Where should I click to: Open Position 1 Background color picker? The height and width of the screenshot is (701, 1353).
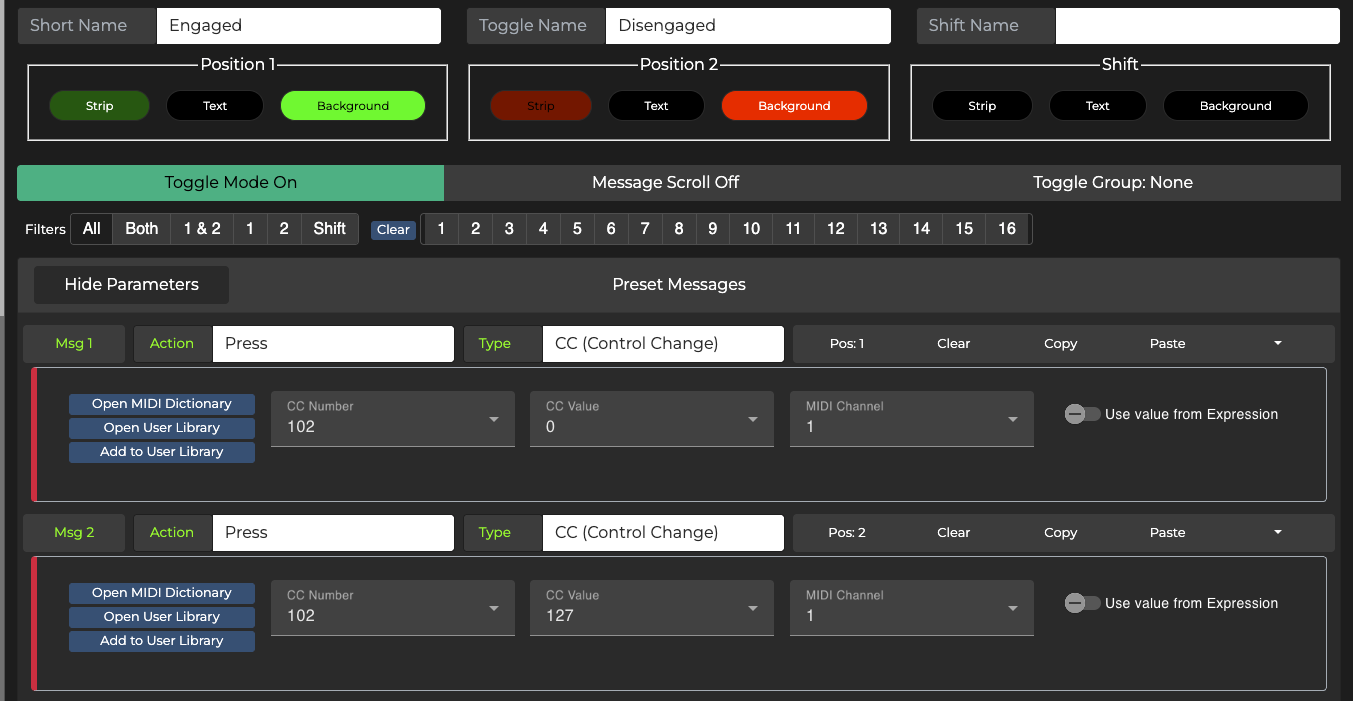[x=353, y=106]
